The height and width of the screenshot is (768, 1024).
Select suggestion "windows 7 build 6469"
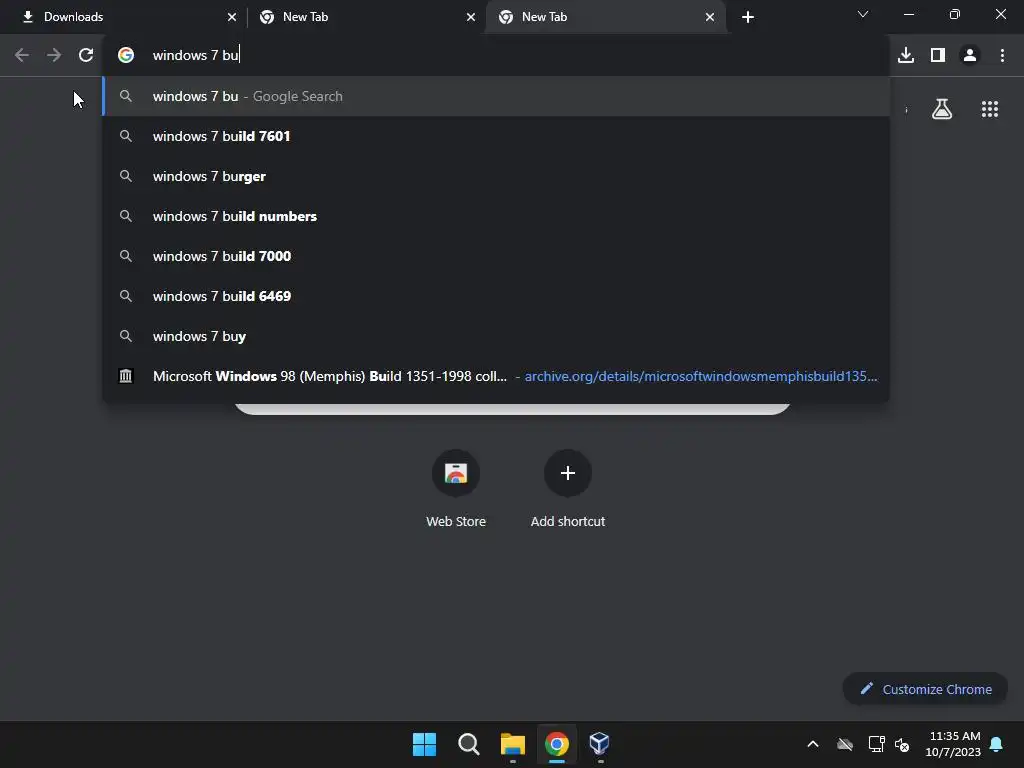pyautogui.click(x=496, y=296)
